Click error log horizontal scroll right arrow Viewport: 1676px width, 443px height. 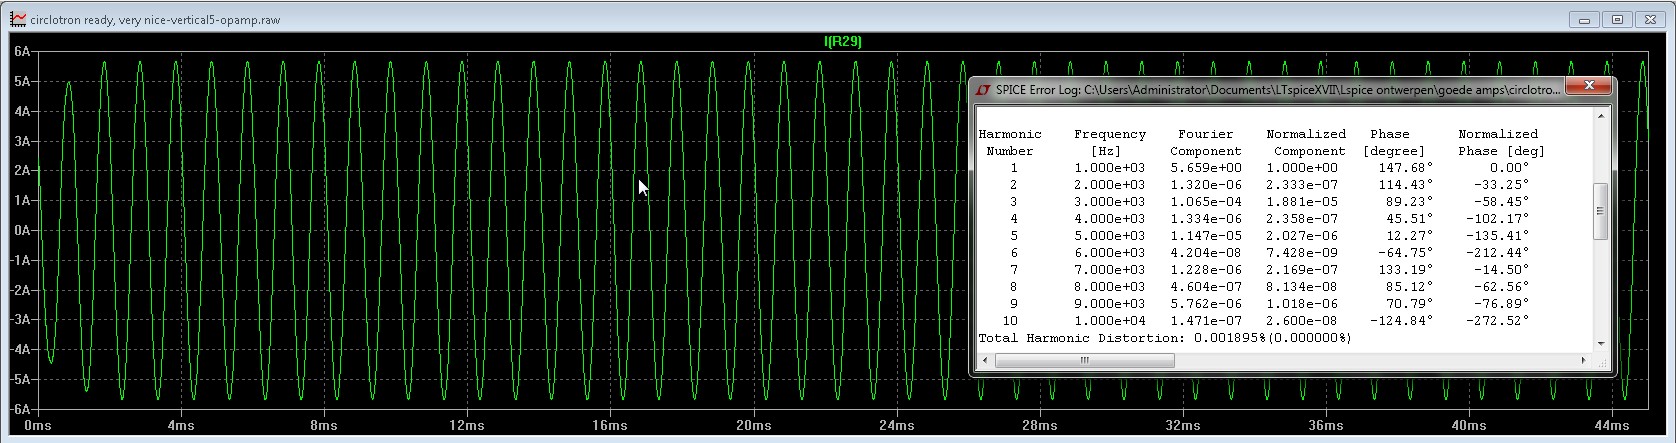click(1583, 360)
